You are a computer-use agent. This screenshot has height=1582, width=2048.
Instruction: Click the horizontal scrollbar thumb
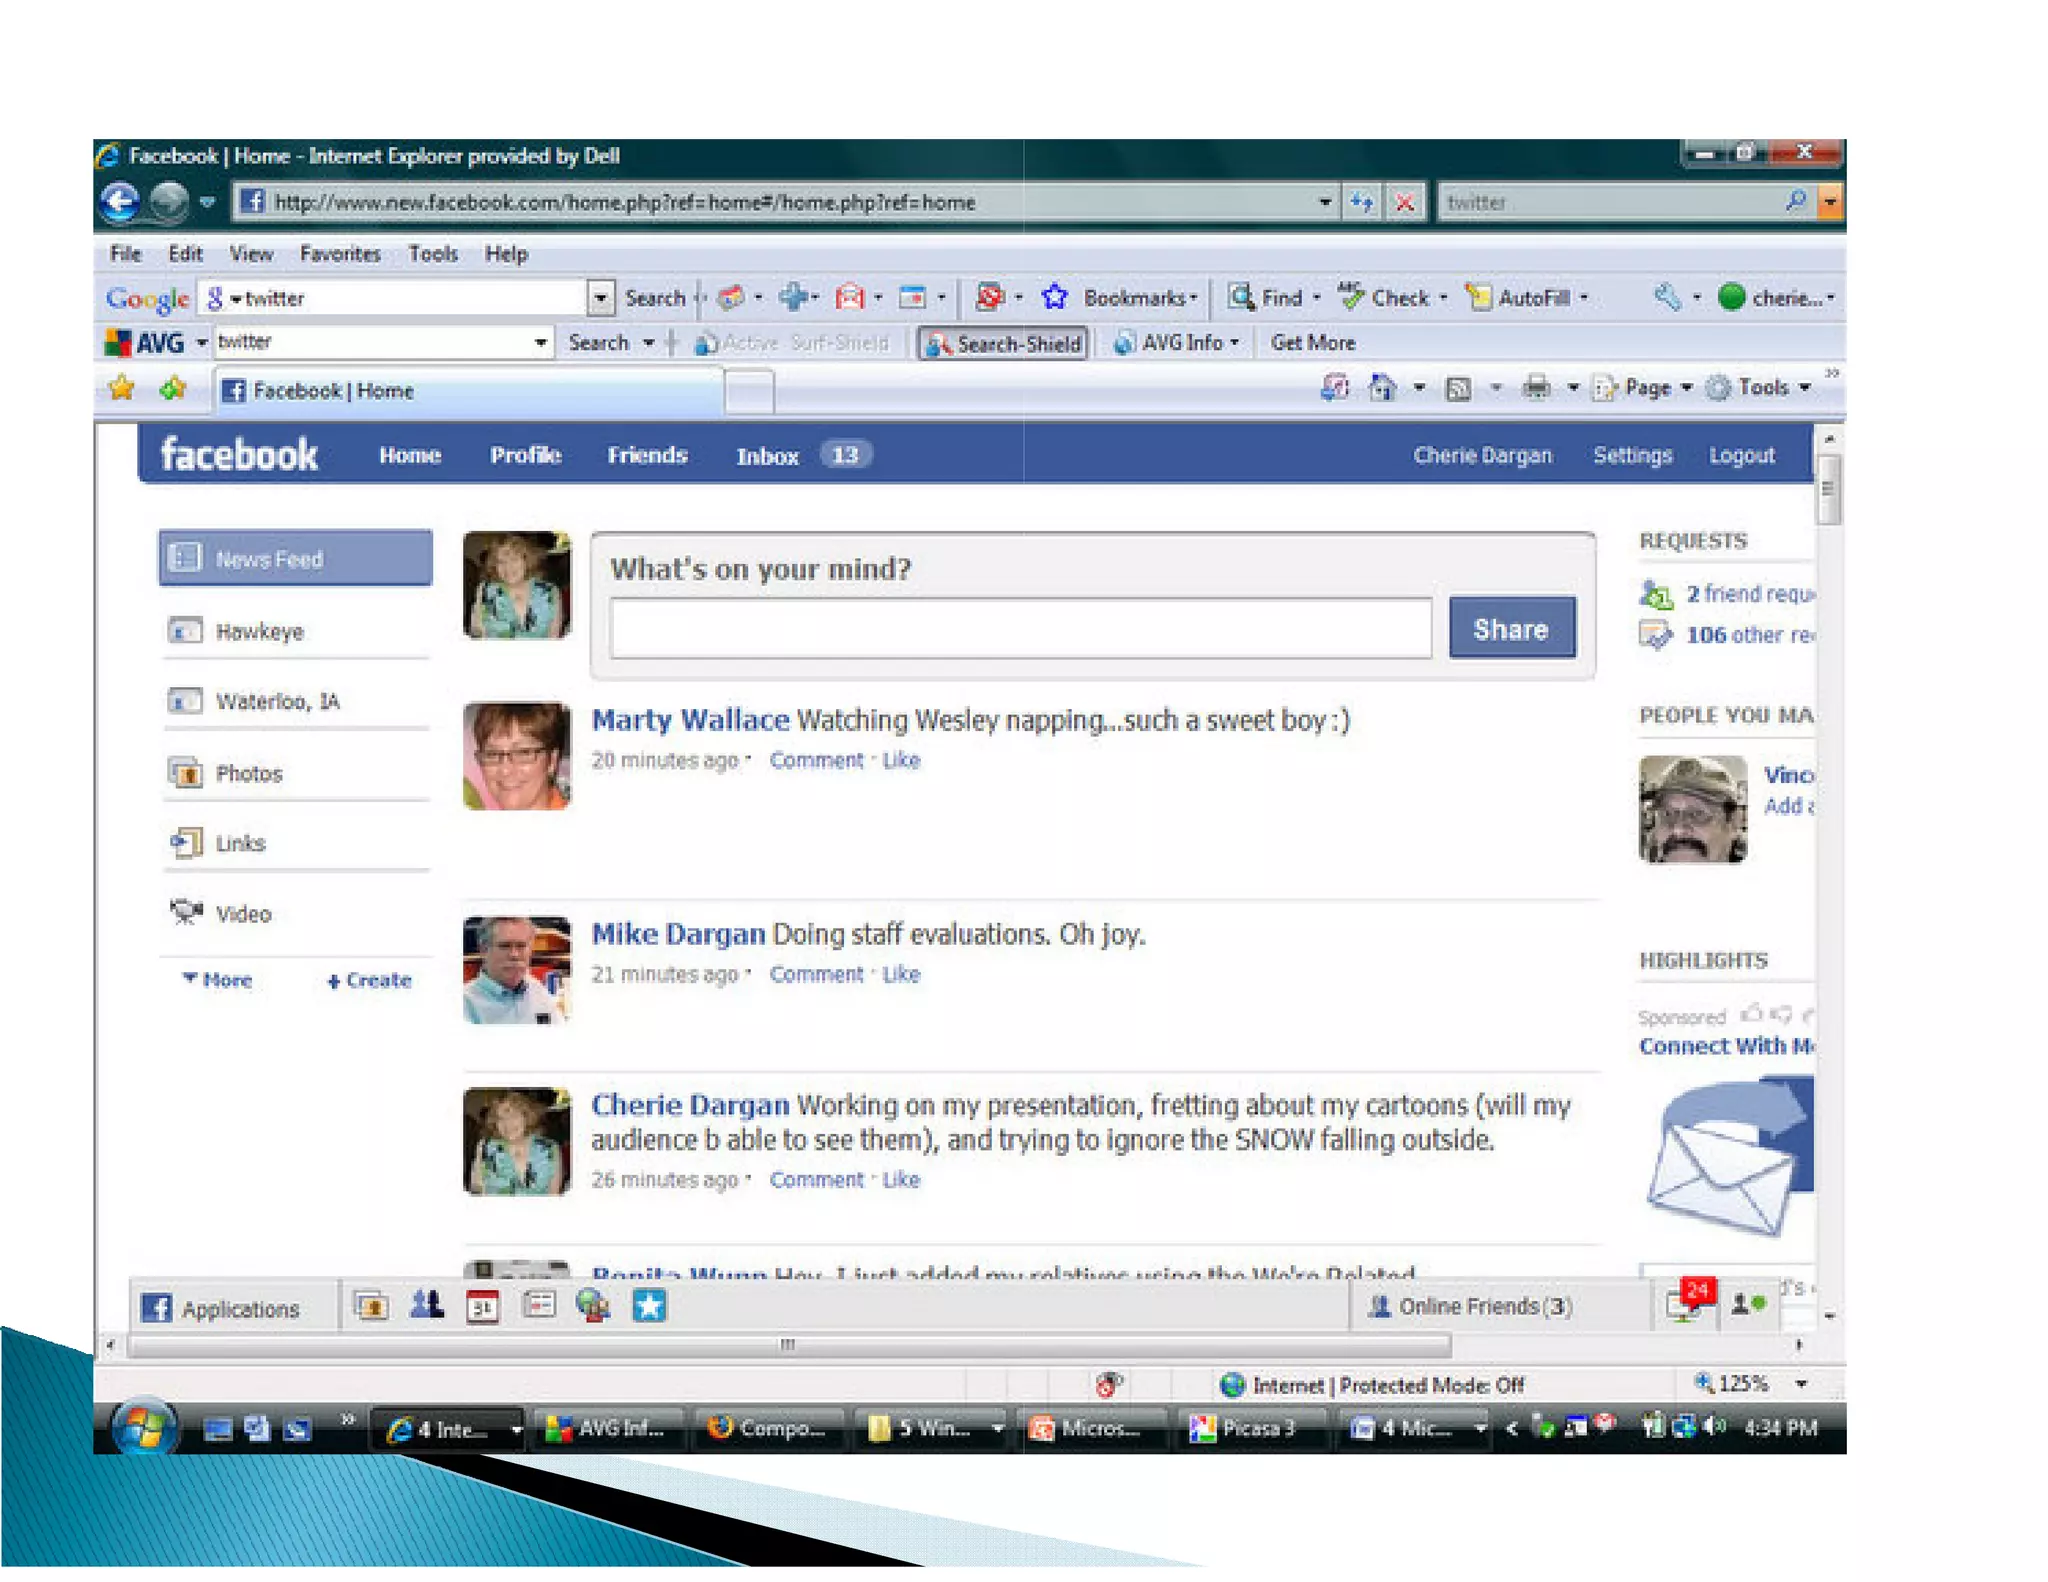click(789, 1345)
